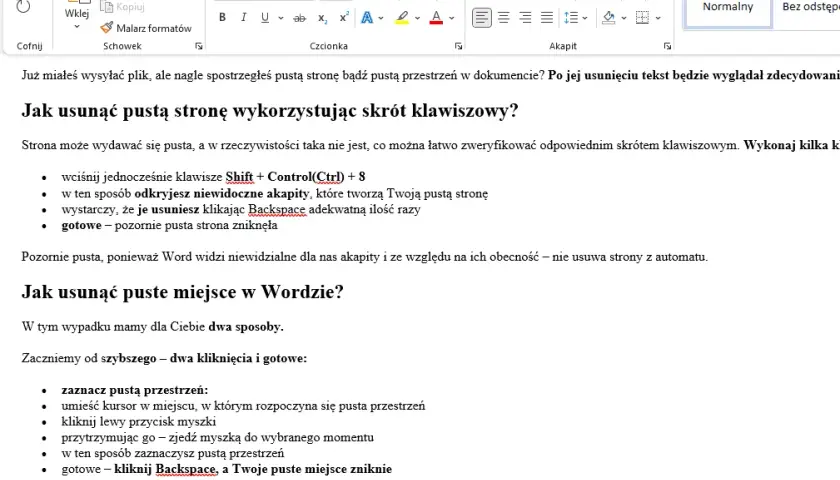Open the Czcionka font dialog launcher
This screenshot has width=840, height=480.
459,47
